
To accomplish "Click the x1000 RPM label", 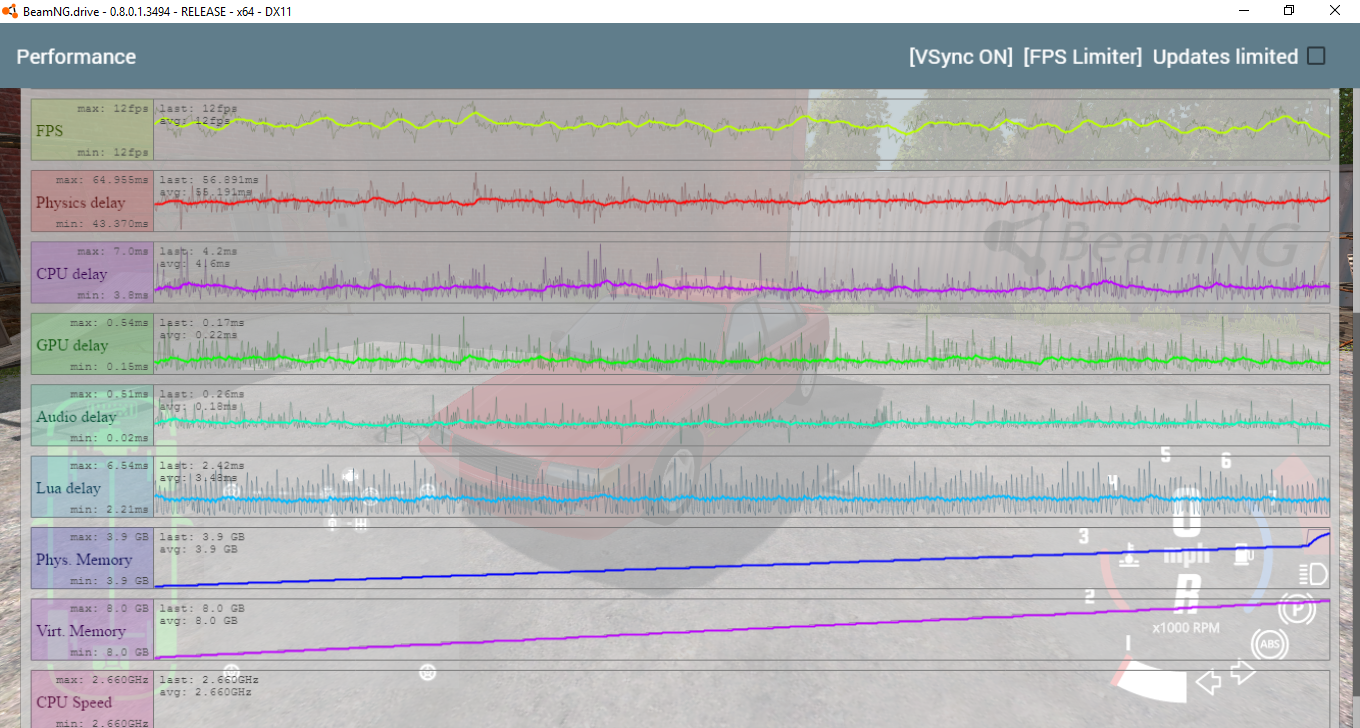I will [1186, 629].
